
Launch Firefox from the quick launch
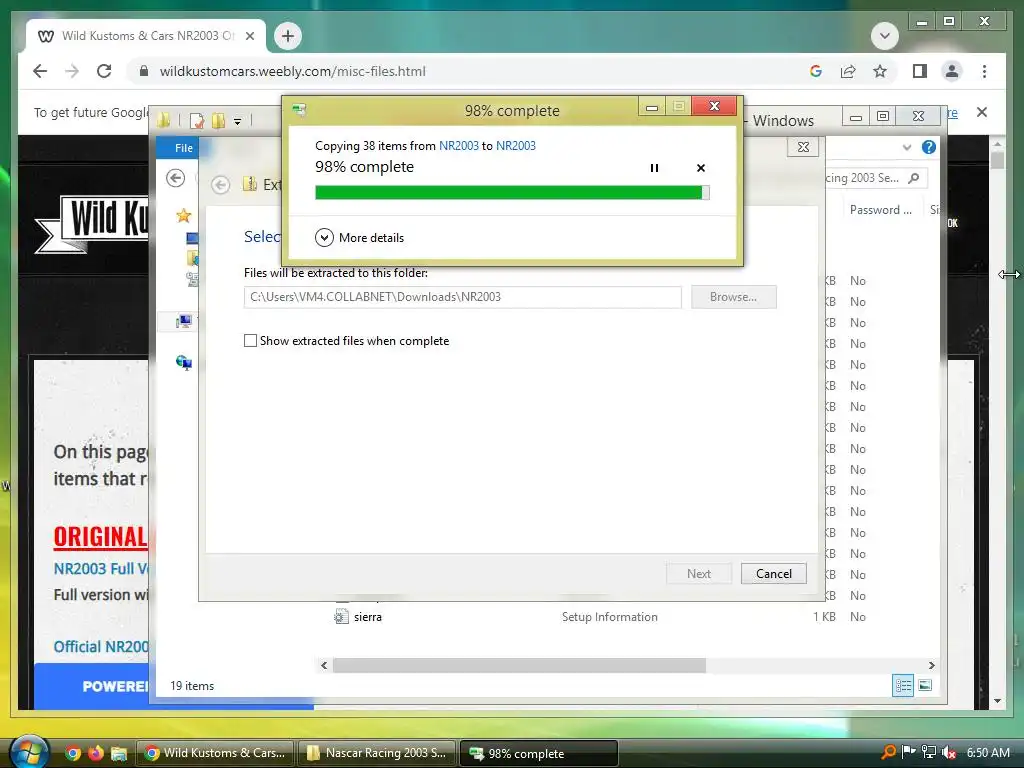click(x=95, y=753)
